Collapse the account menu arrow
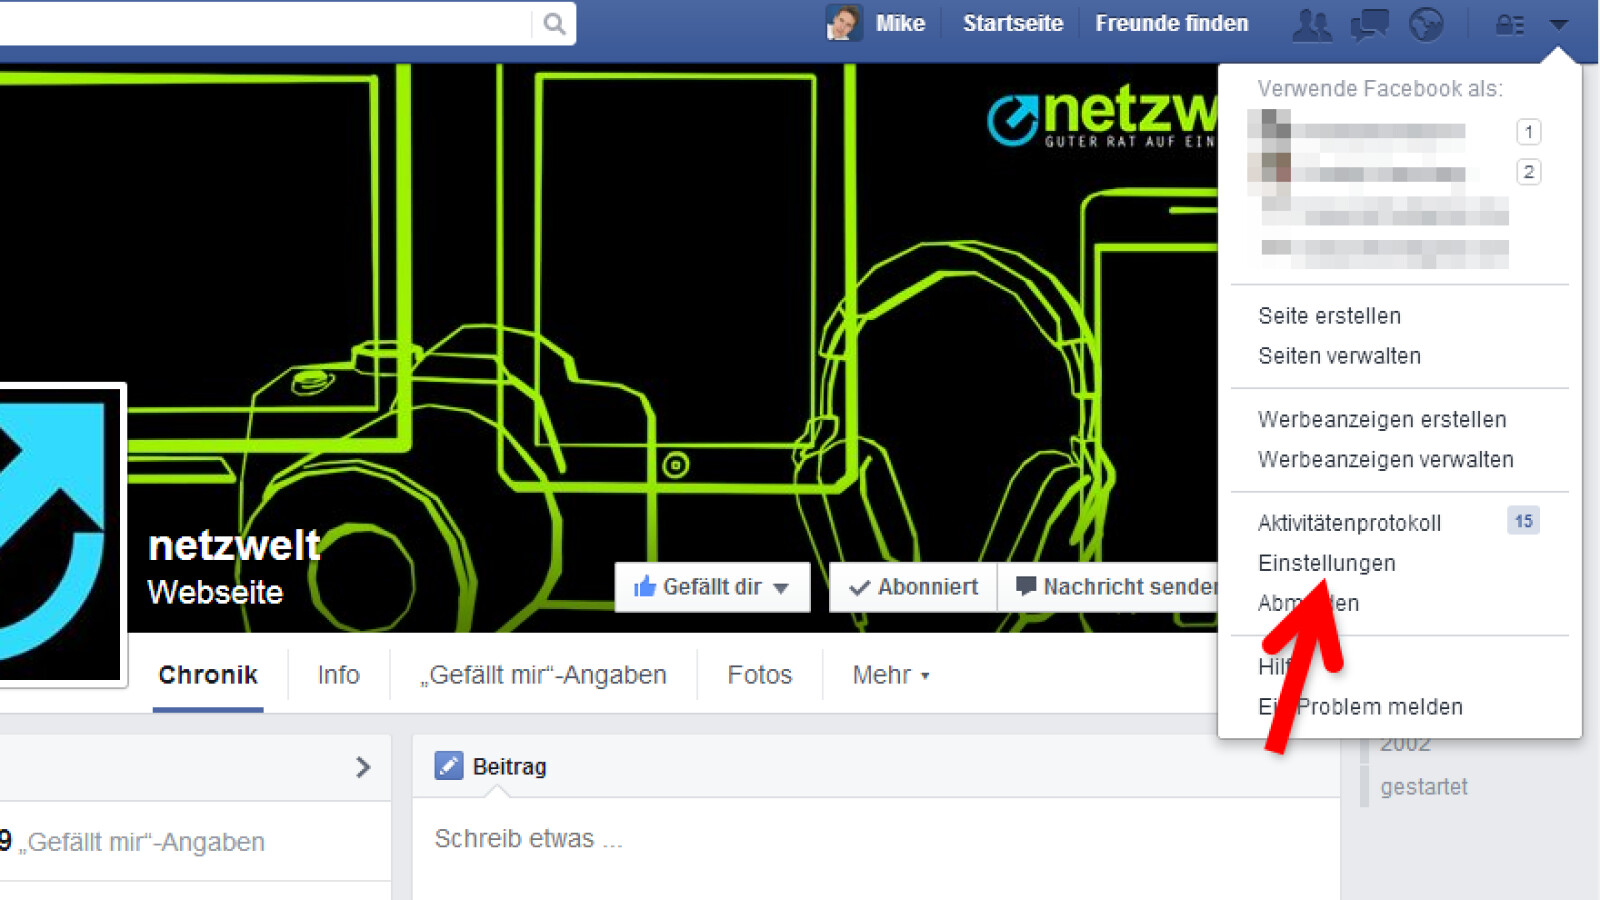 (x=1559, y=25)
